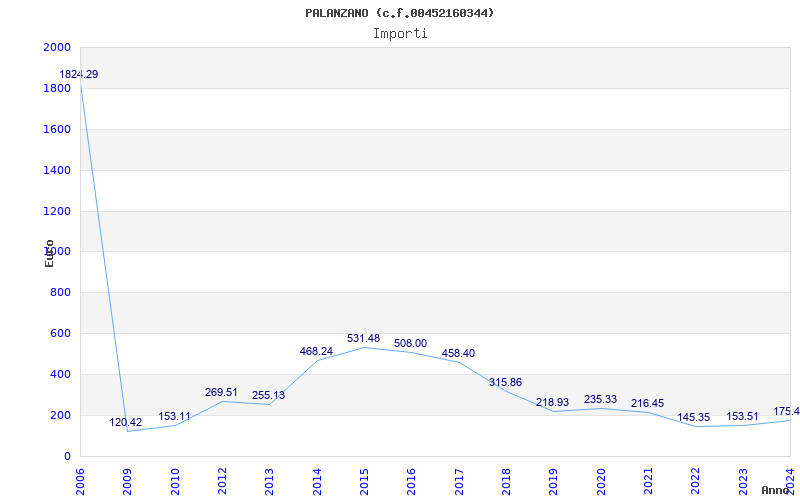Click year 2020 on x-axis

601,482
